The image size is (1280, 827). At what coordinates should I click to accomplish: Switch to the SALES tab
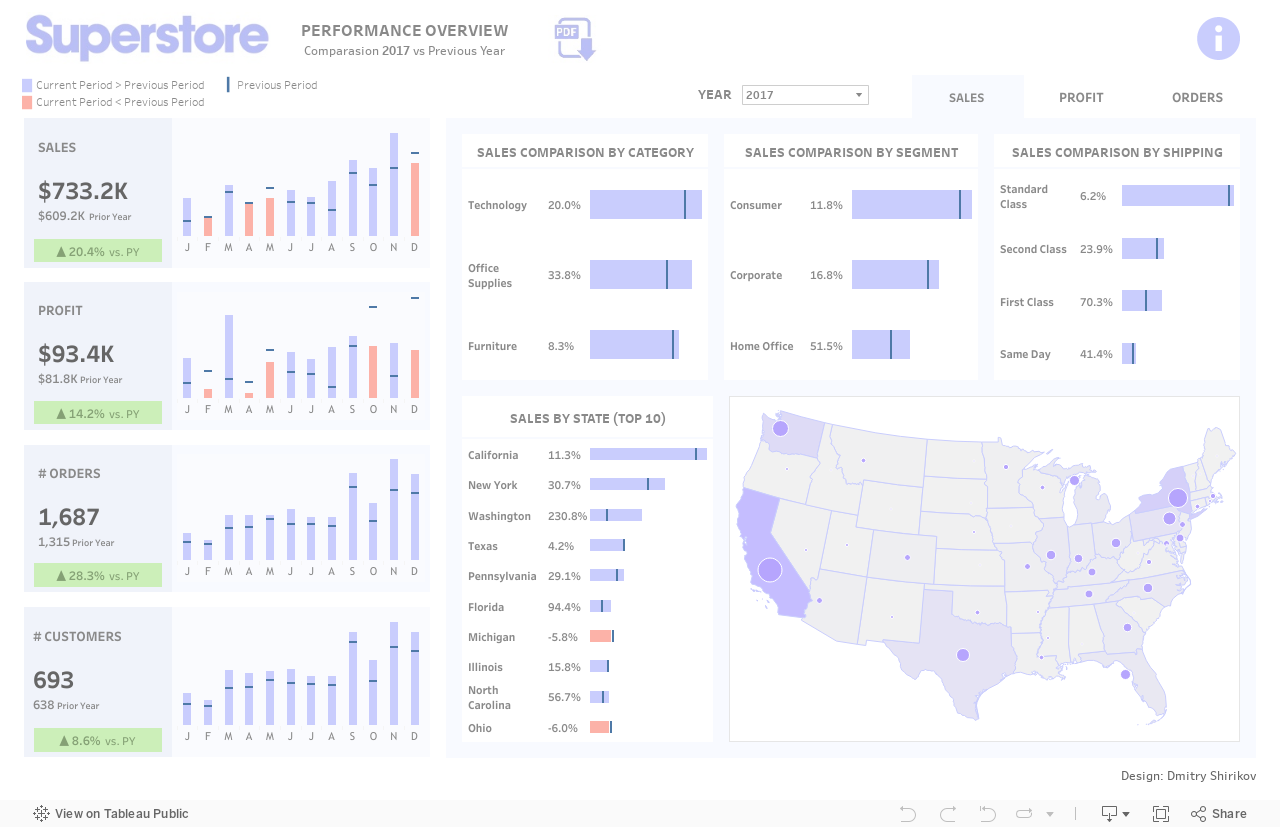967,98
